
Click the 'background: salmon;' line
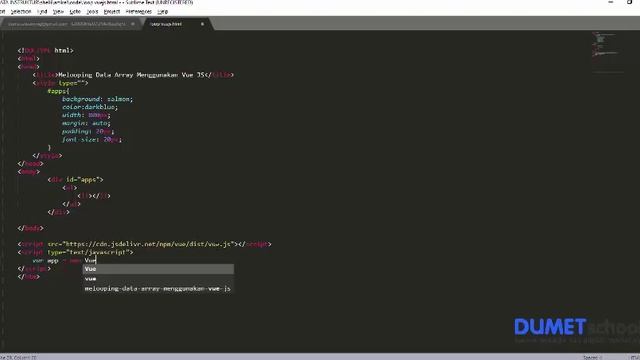[98, 99]
